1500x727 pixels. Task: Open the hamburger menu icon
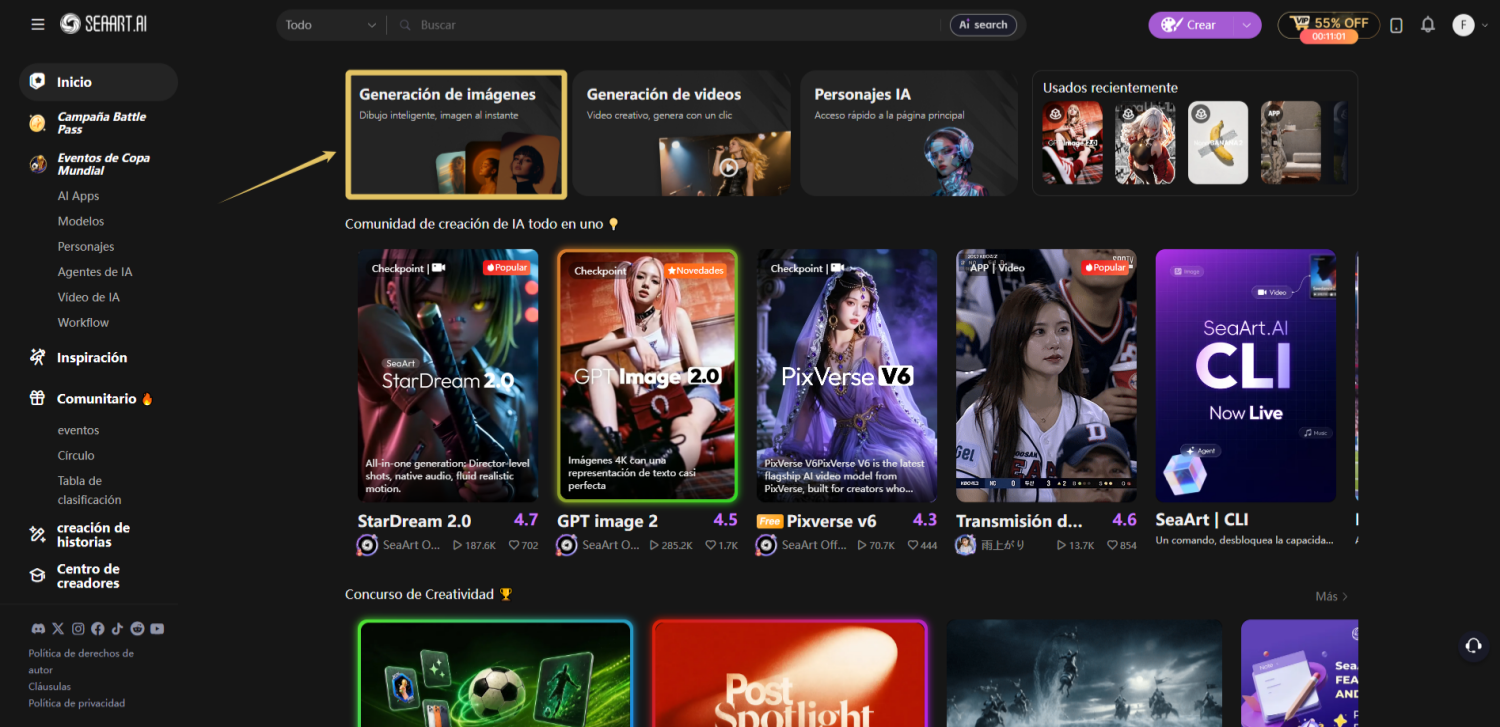click(38, 24)
